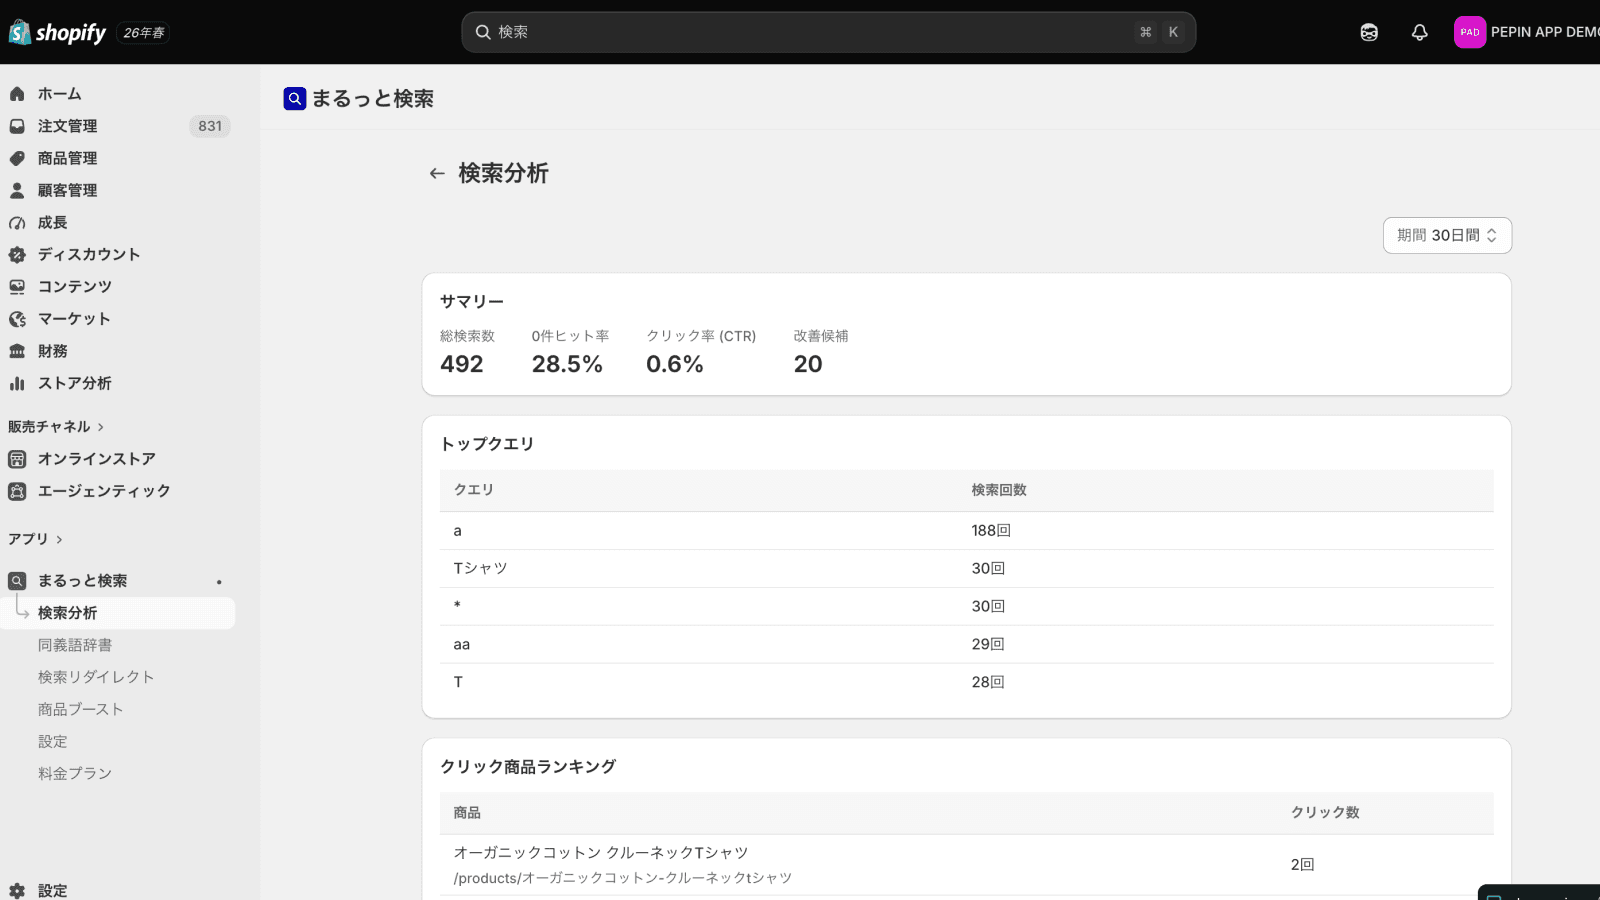Click the bottom 設定 gear icon
Screen dimensions: 1600x900
pos(17,890)
